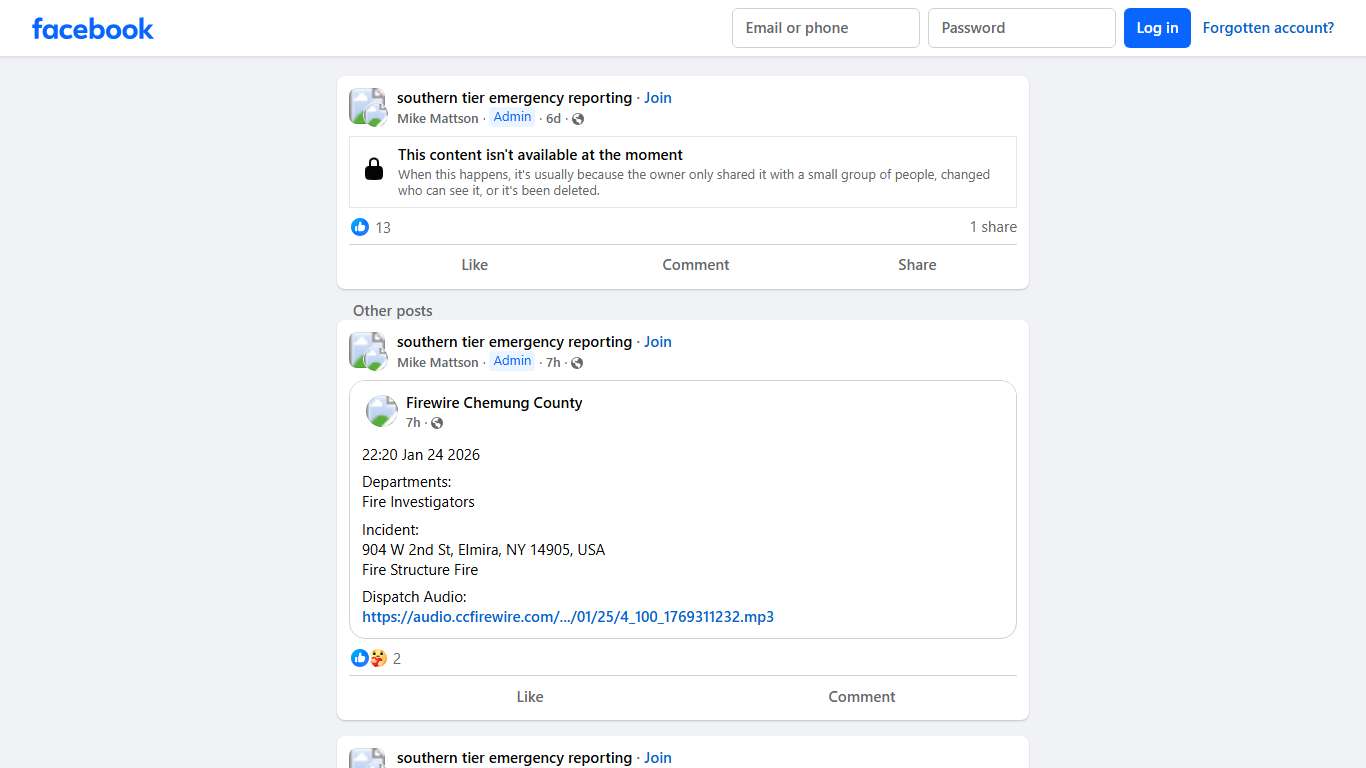
Task: Focus the Password input field
Action: pyautogui.click(x=1021, y=28)
